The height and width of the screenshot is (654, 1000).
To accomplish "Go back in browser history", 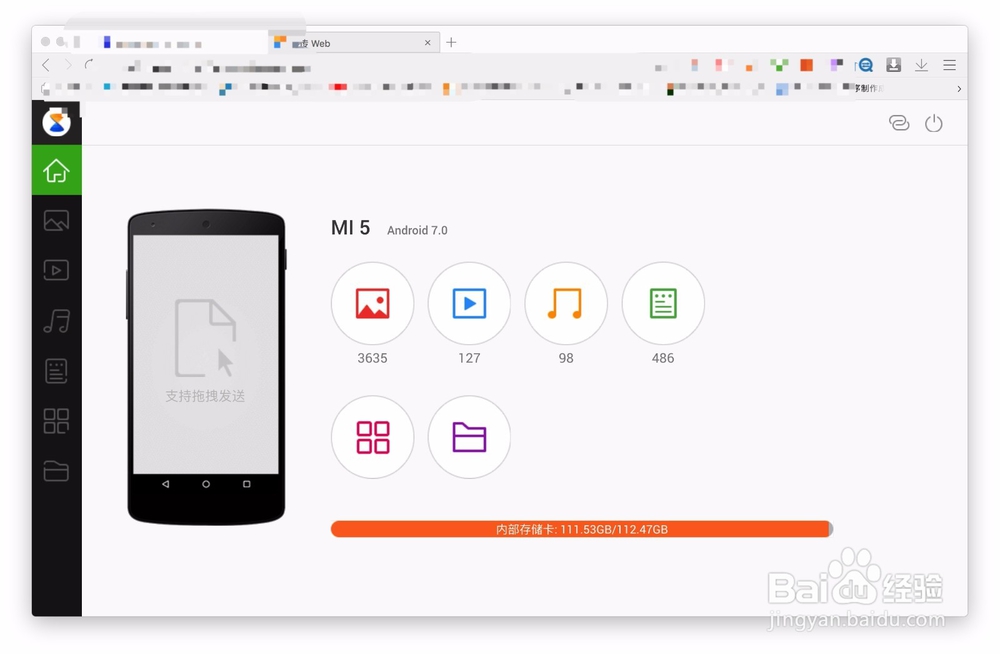I will pyautogui.click(x=46, y=64).
